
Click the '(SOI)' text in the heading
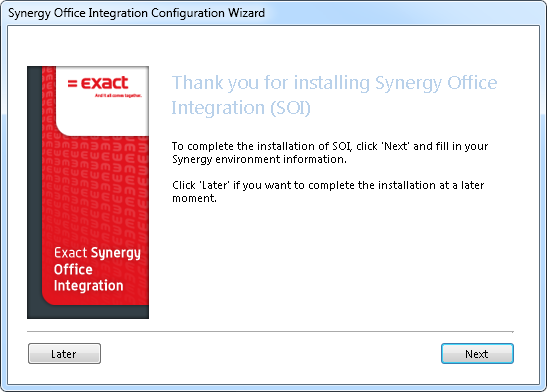pyautogui.click(x=291, y=108)
